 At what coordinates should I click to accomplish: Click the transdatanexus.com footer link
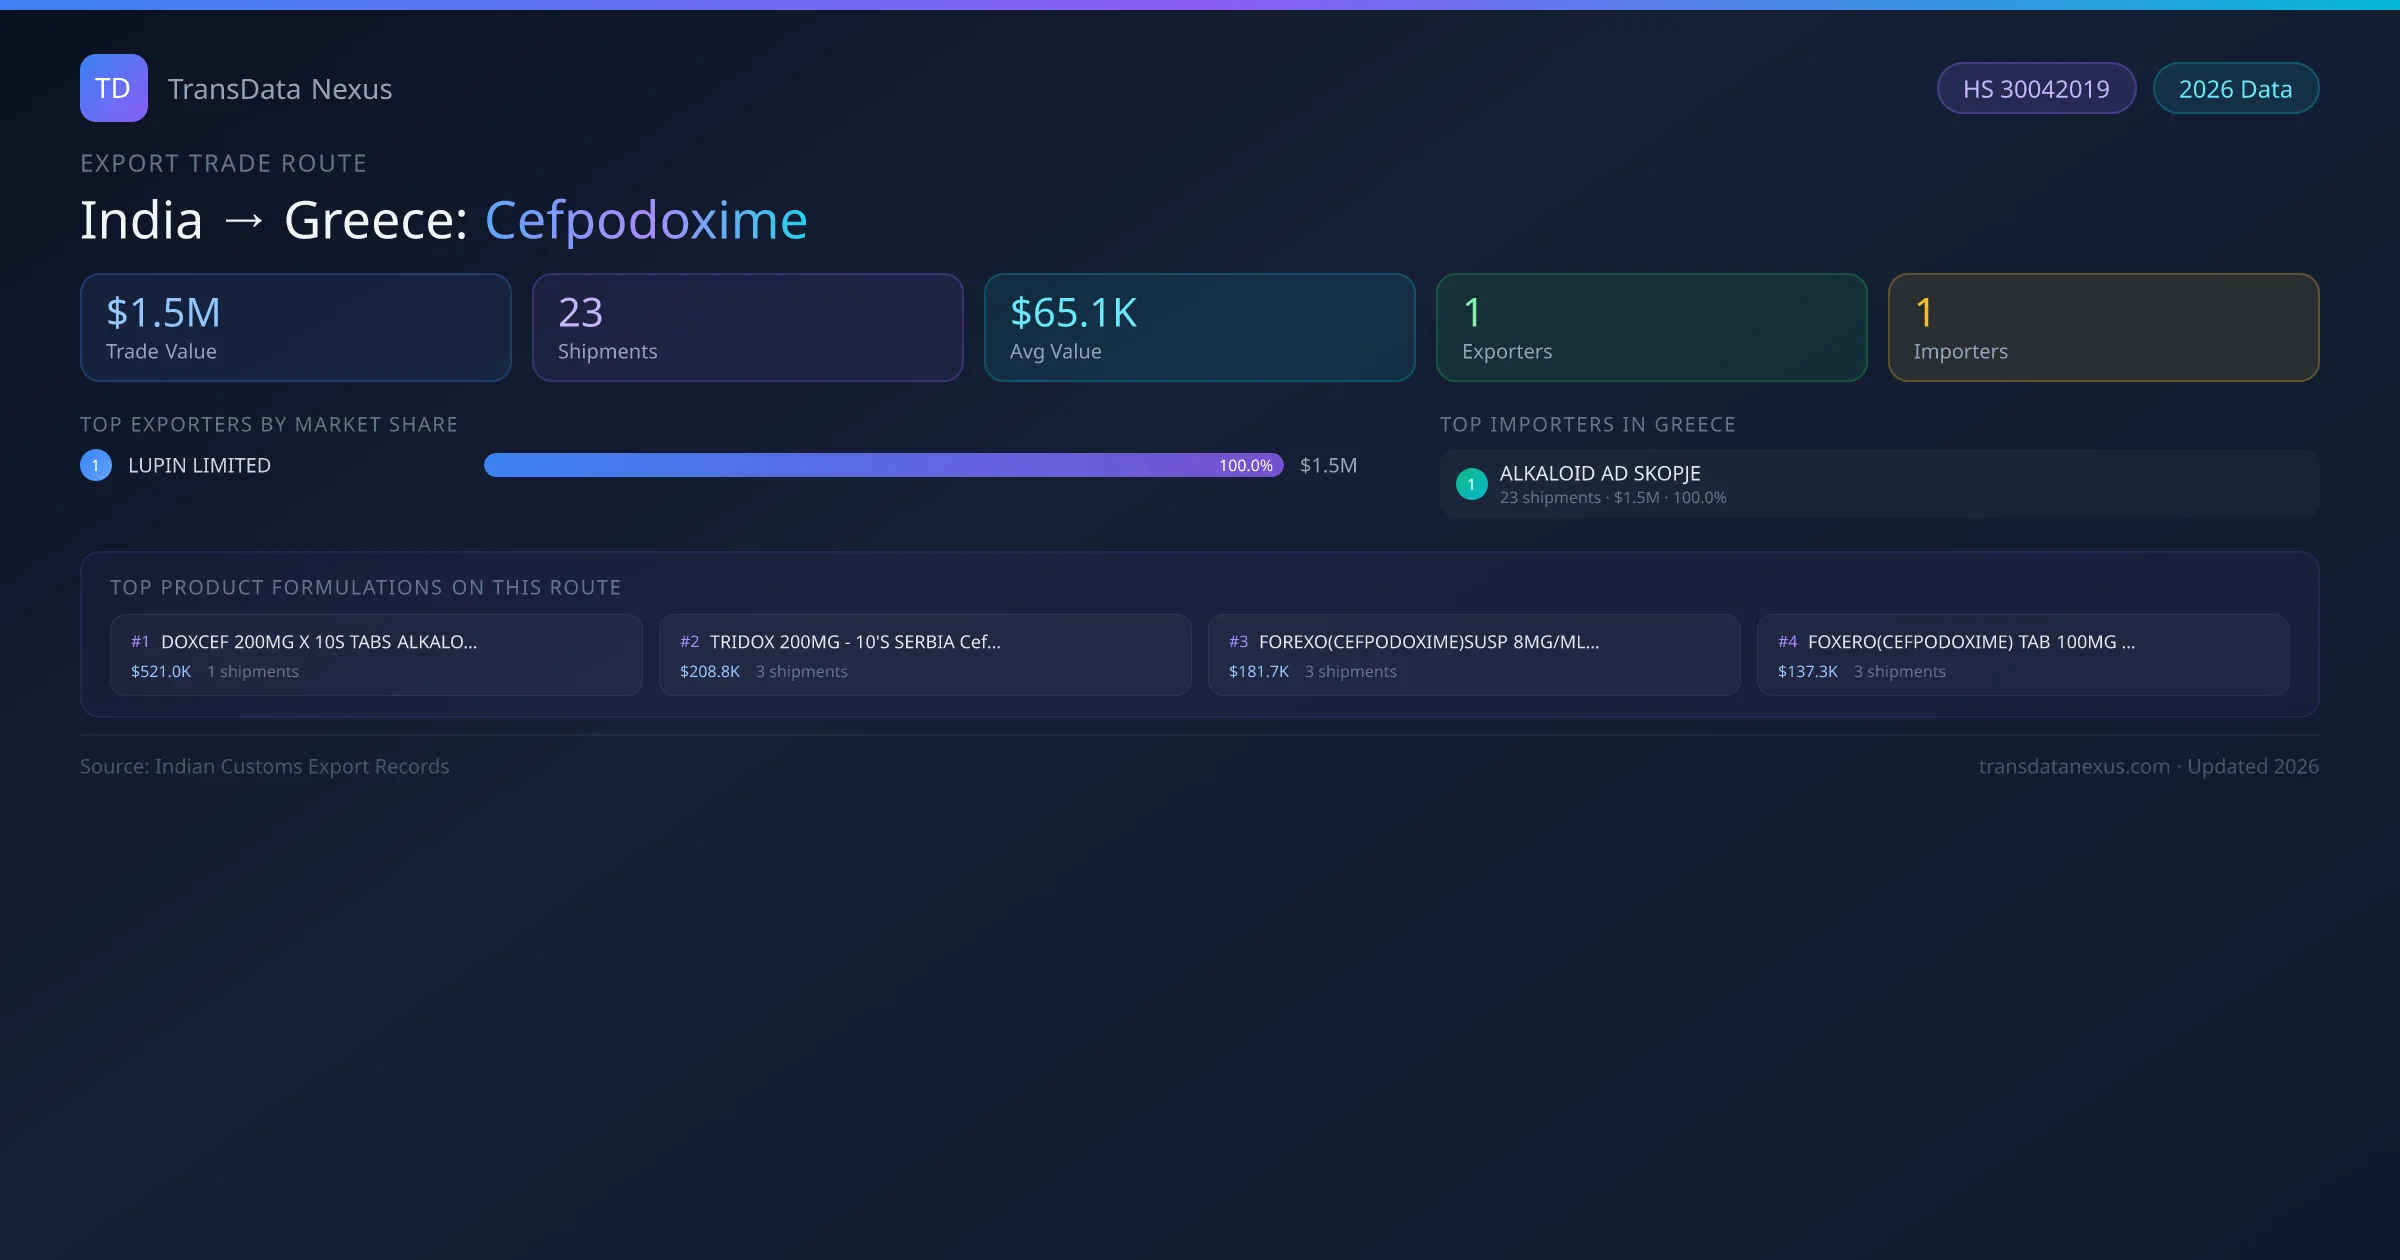pyautogui.click(x=2074, y=766)
